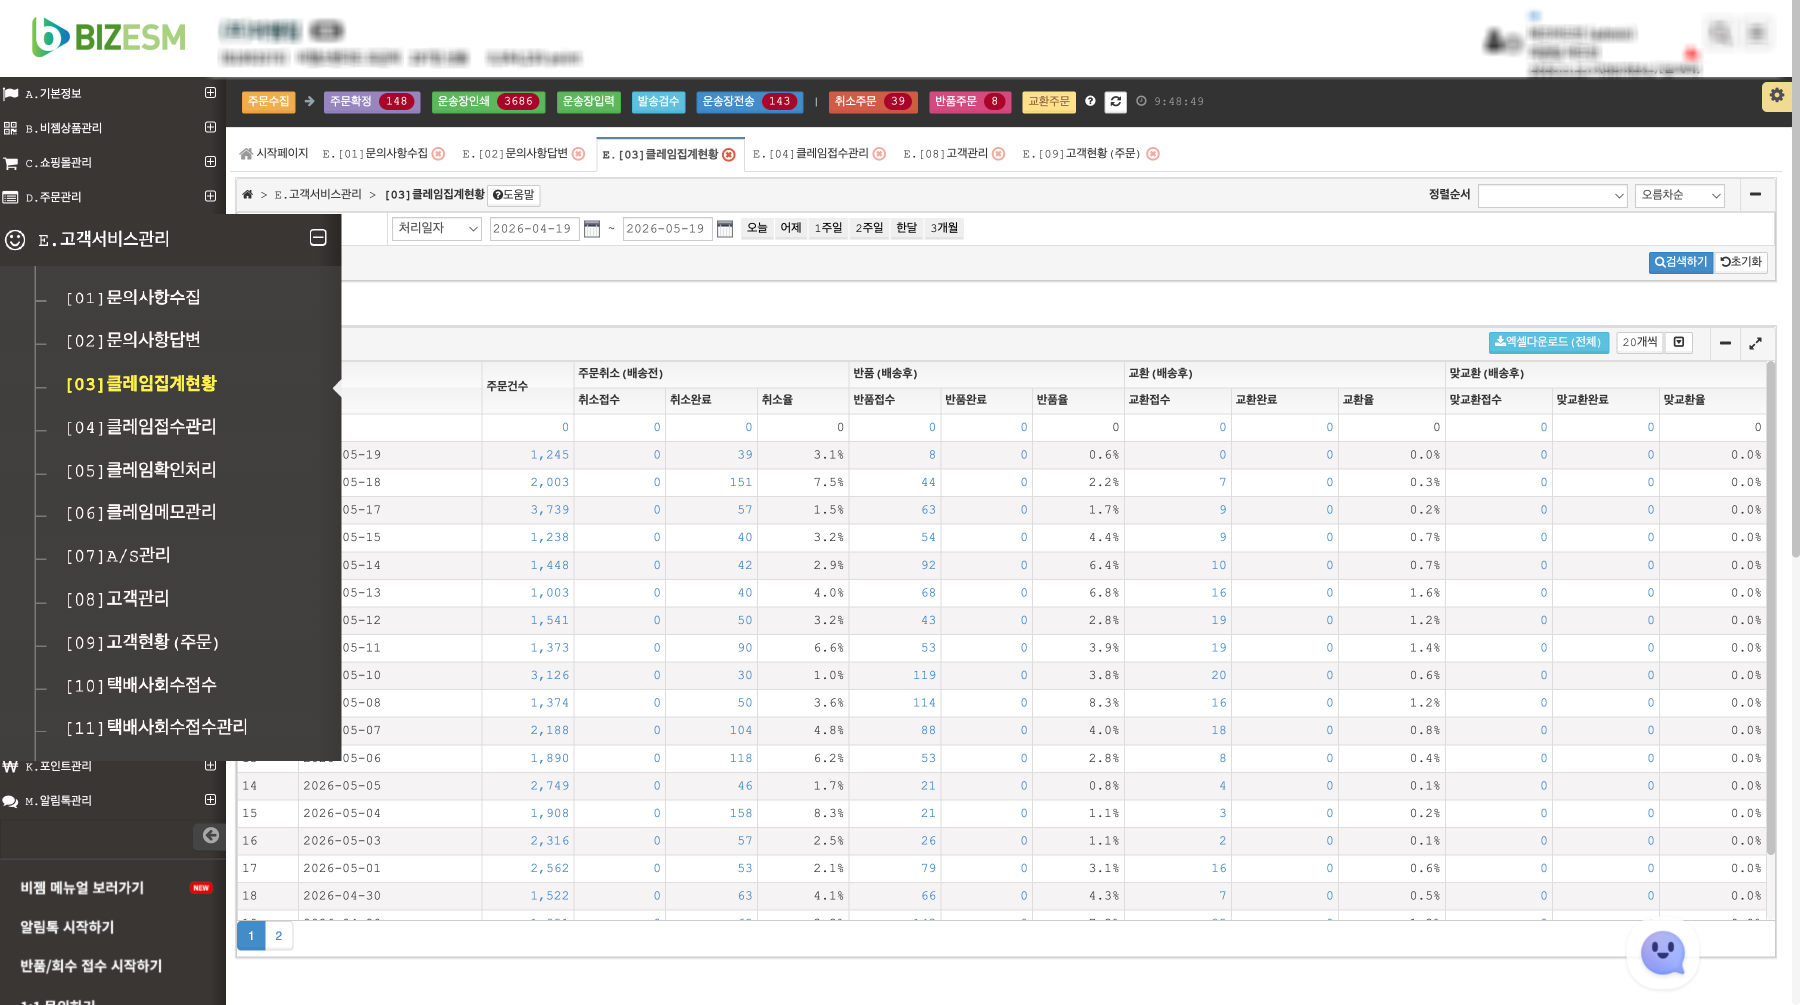Image resolution: width=1800 pixels, height=1005 pixels.
Task: Expand the A.기본정보 menu section
Action: tap(210, 93)
